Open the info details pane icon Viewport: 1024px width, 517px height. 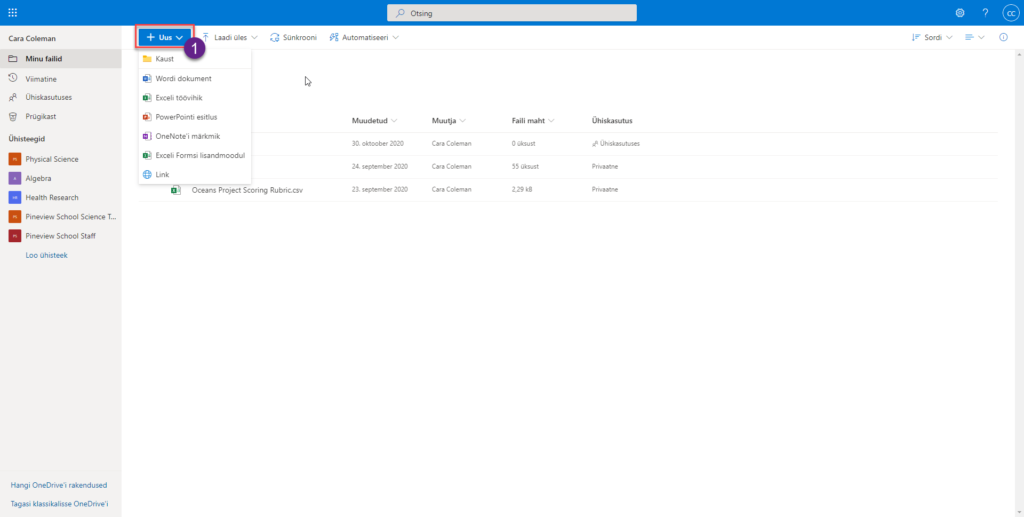(1003, 37)
